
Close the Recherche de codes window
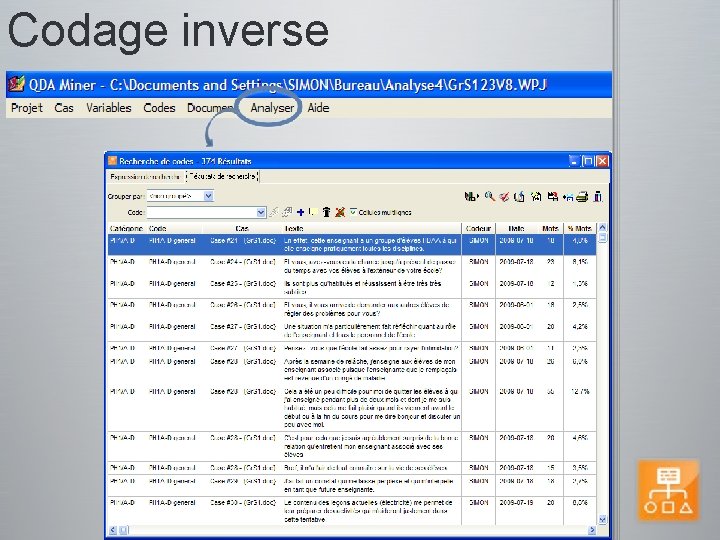point(602,161)
